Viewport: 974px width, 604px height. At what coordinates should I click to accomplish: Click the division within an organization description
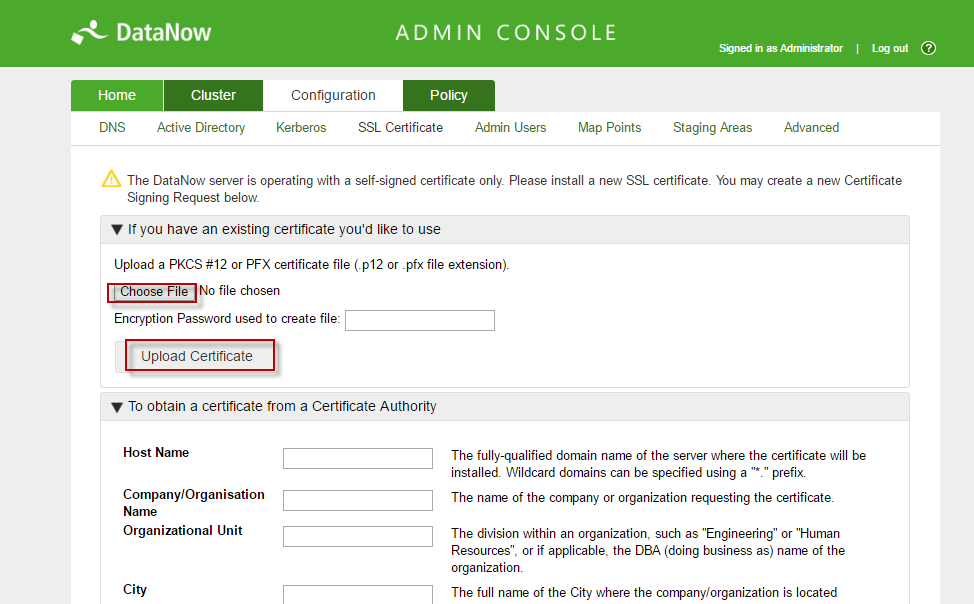648,551
